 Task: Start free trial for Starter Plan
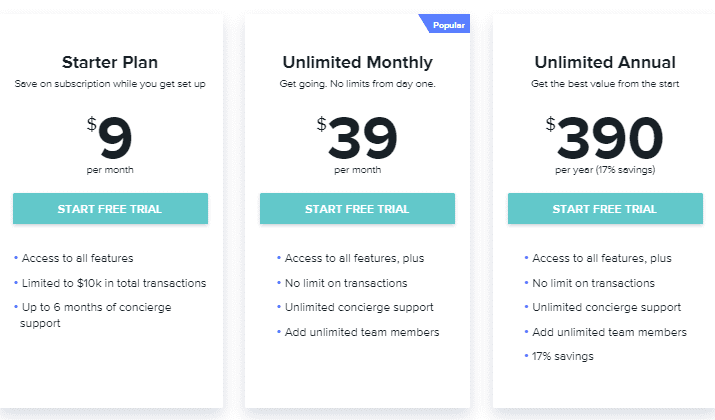tap(110, 208)
